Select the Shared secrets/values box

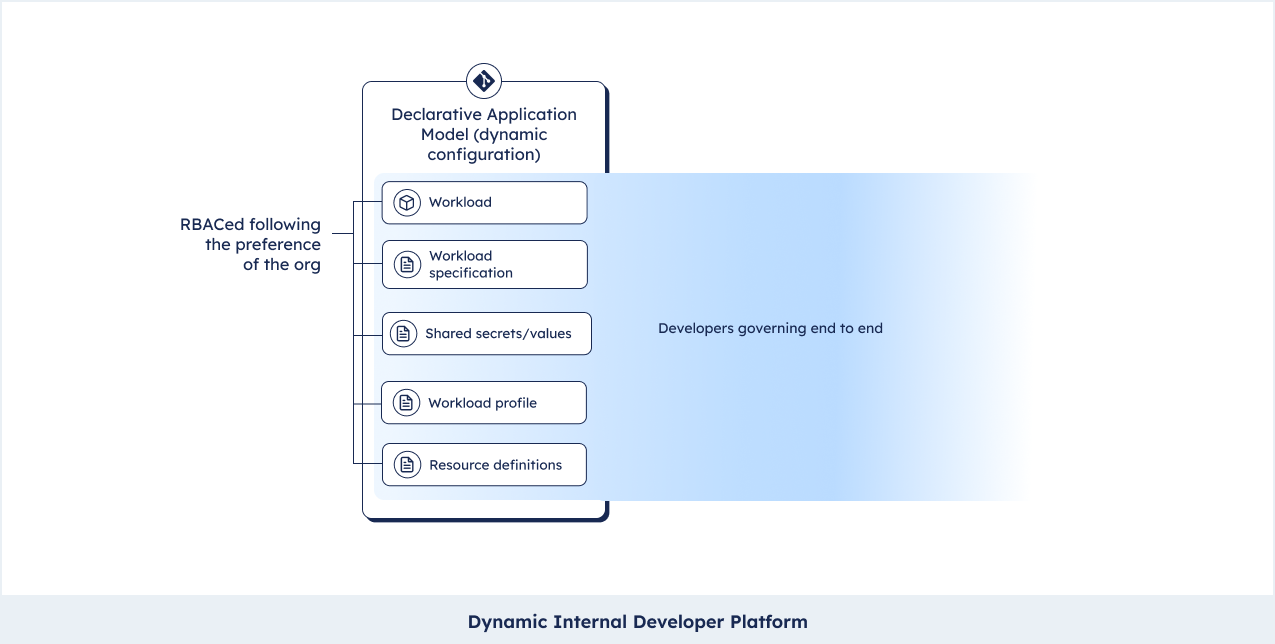(x=487, y=334)
